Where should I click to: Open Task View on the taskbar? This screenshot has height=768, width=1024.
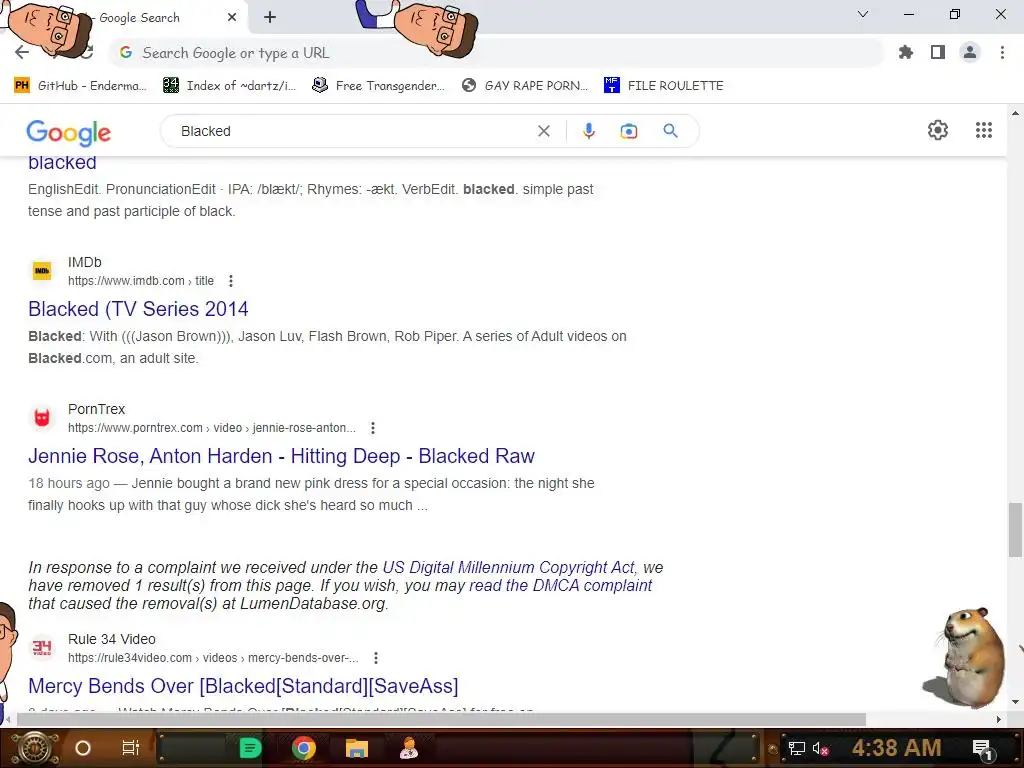(131, 748)
